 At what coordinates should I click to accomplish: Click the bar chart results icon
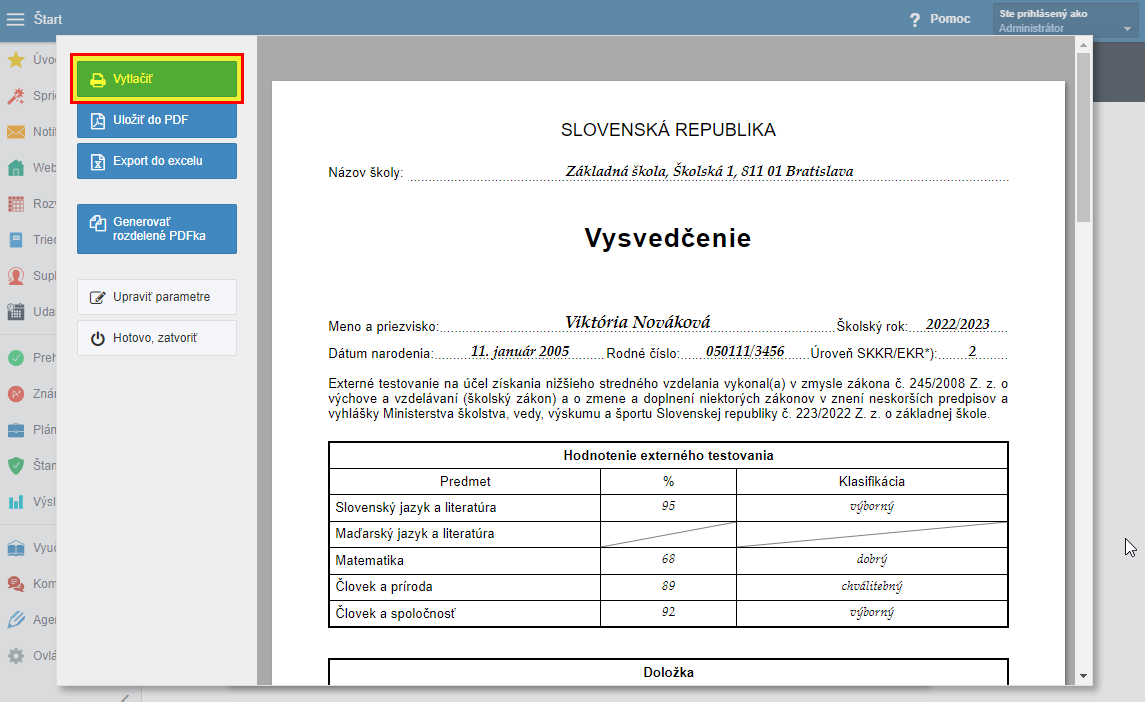pos(15,502)
